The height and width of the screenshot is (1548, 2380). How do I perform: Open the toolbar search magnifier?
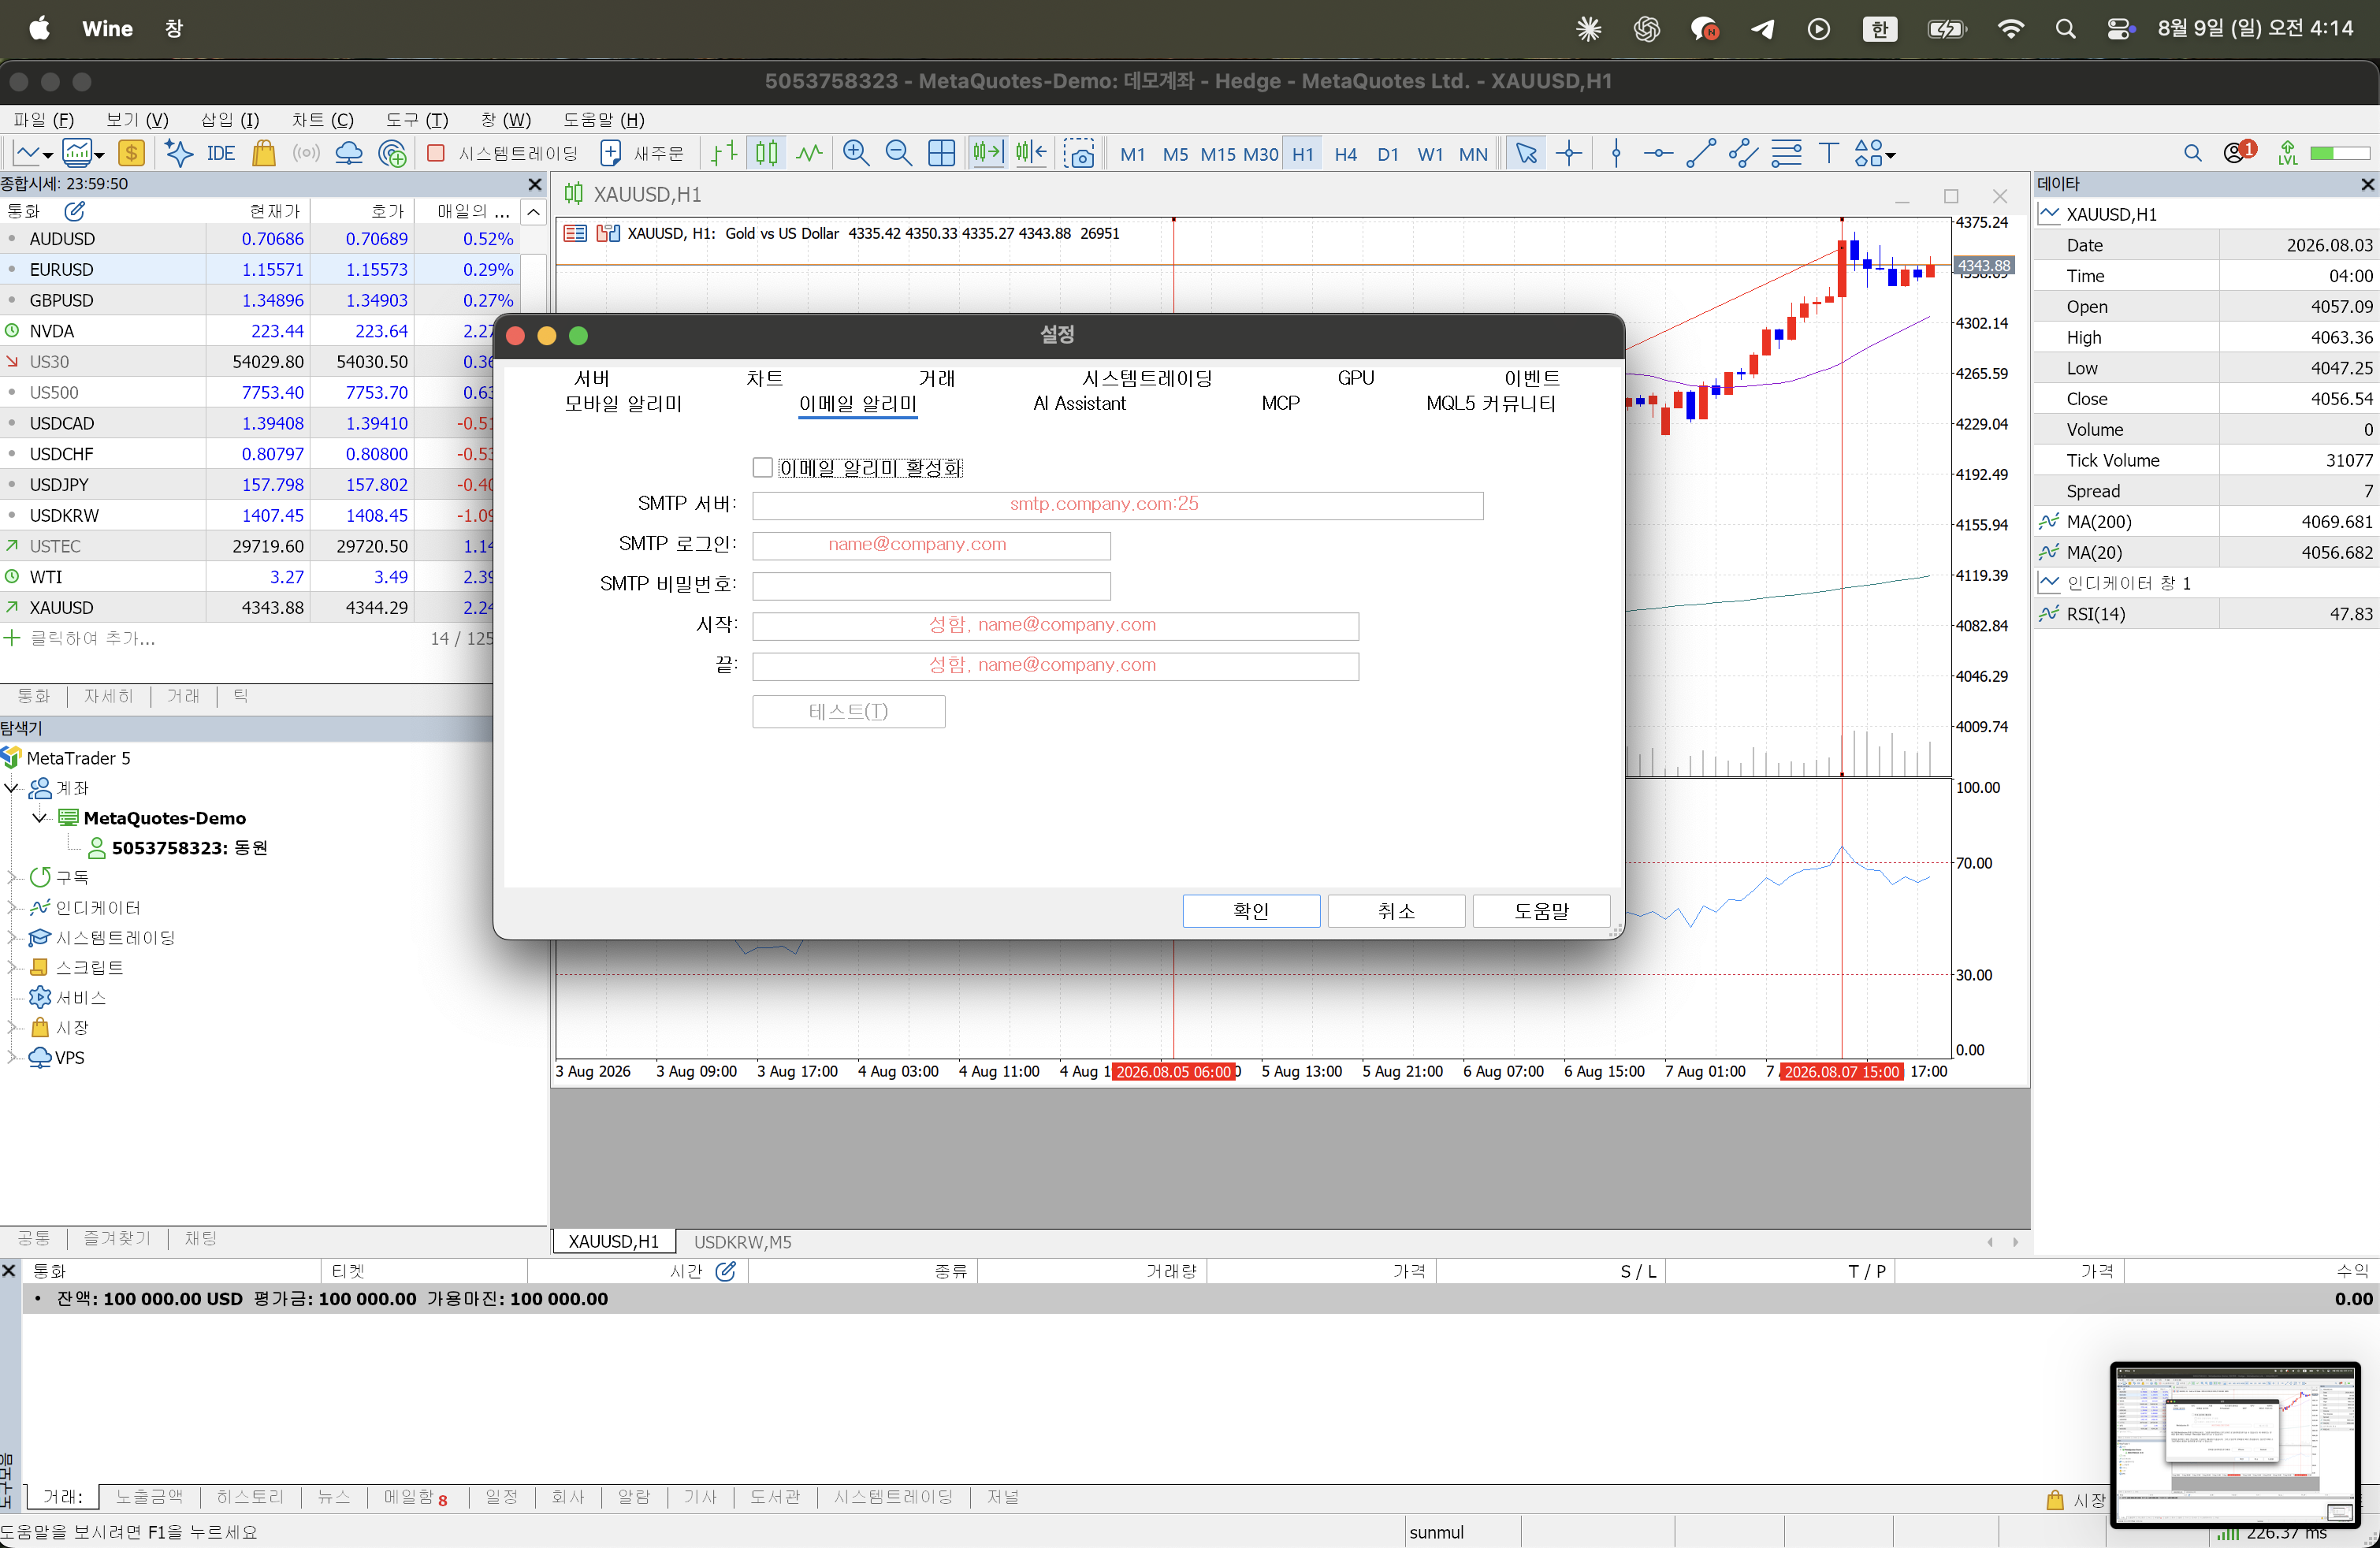[x=2193, y=153]
